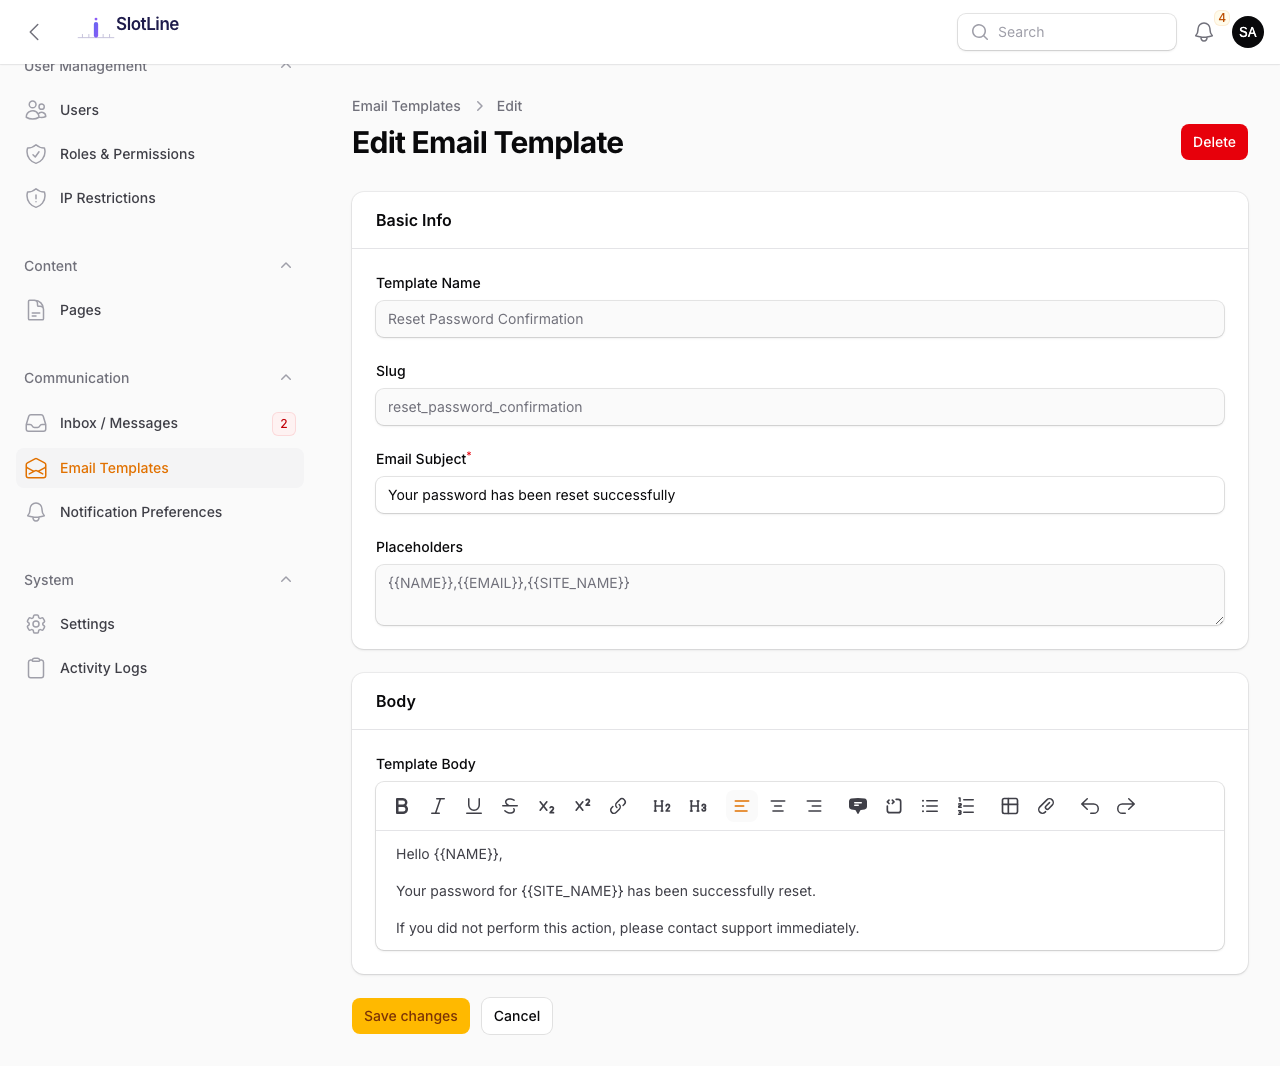
Task: Click the Placeholders textarea resize handle
Action: [1218, 619]
